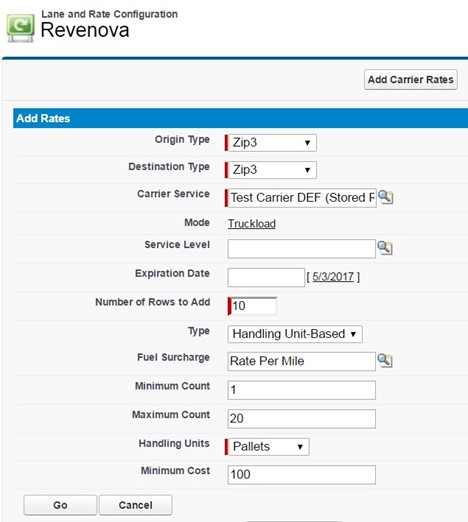Click the Go button
The width and height of the screenshot is (468, 522).
coord(60,505)
